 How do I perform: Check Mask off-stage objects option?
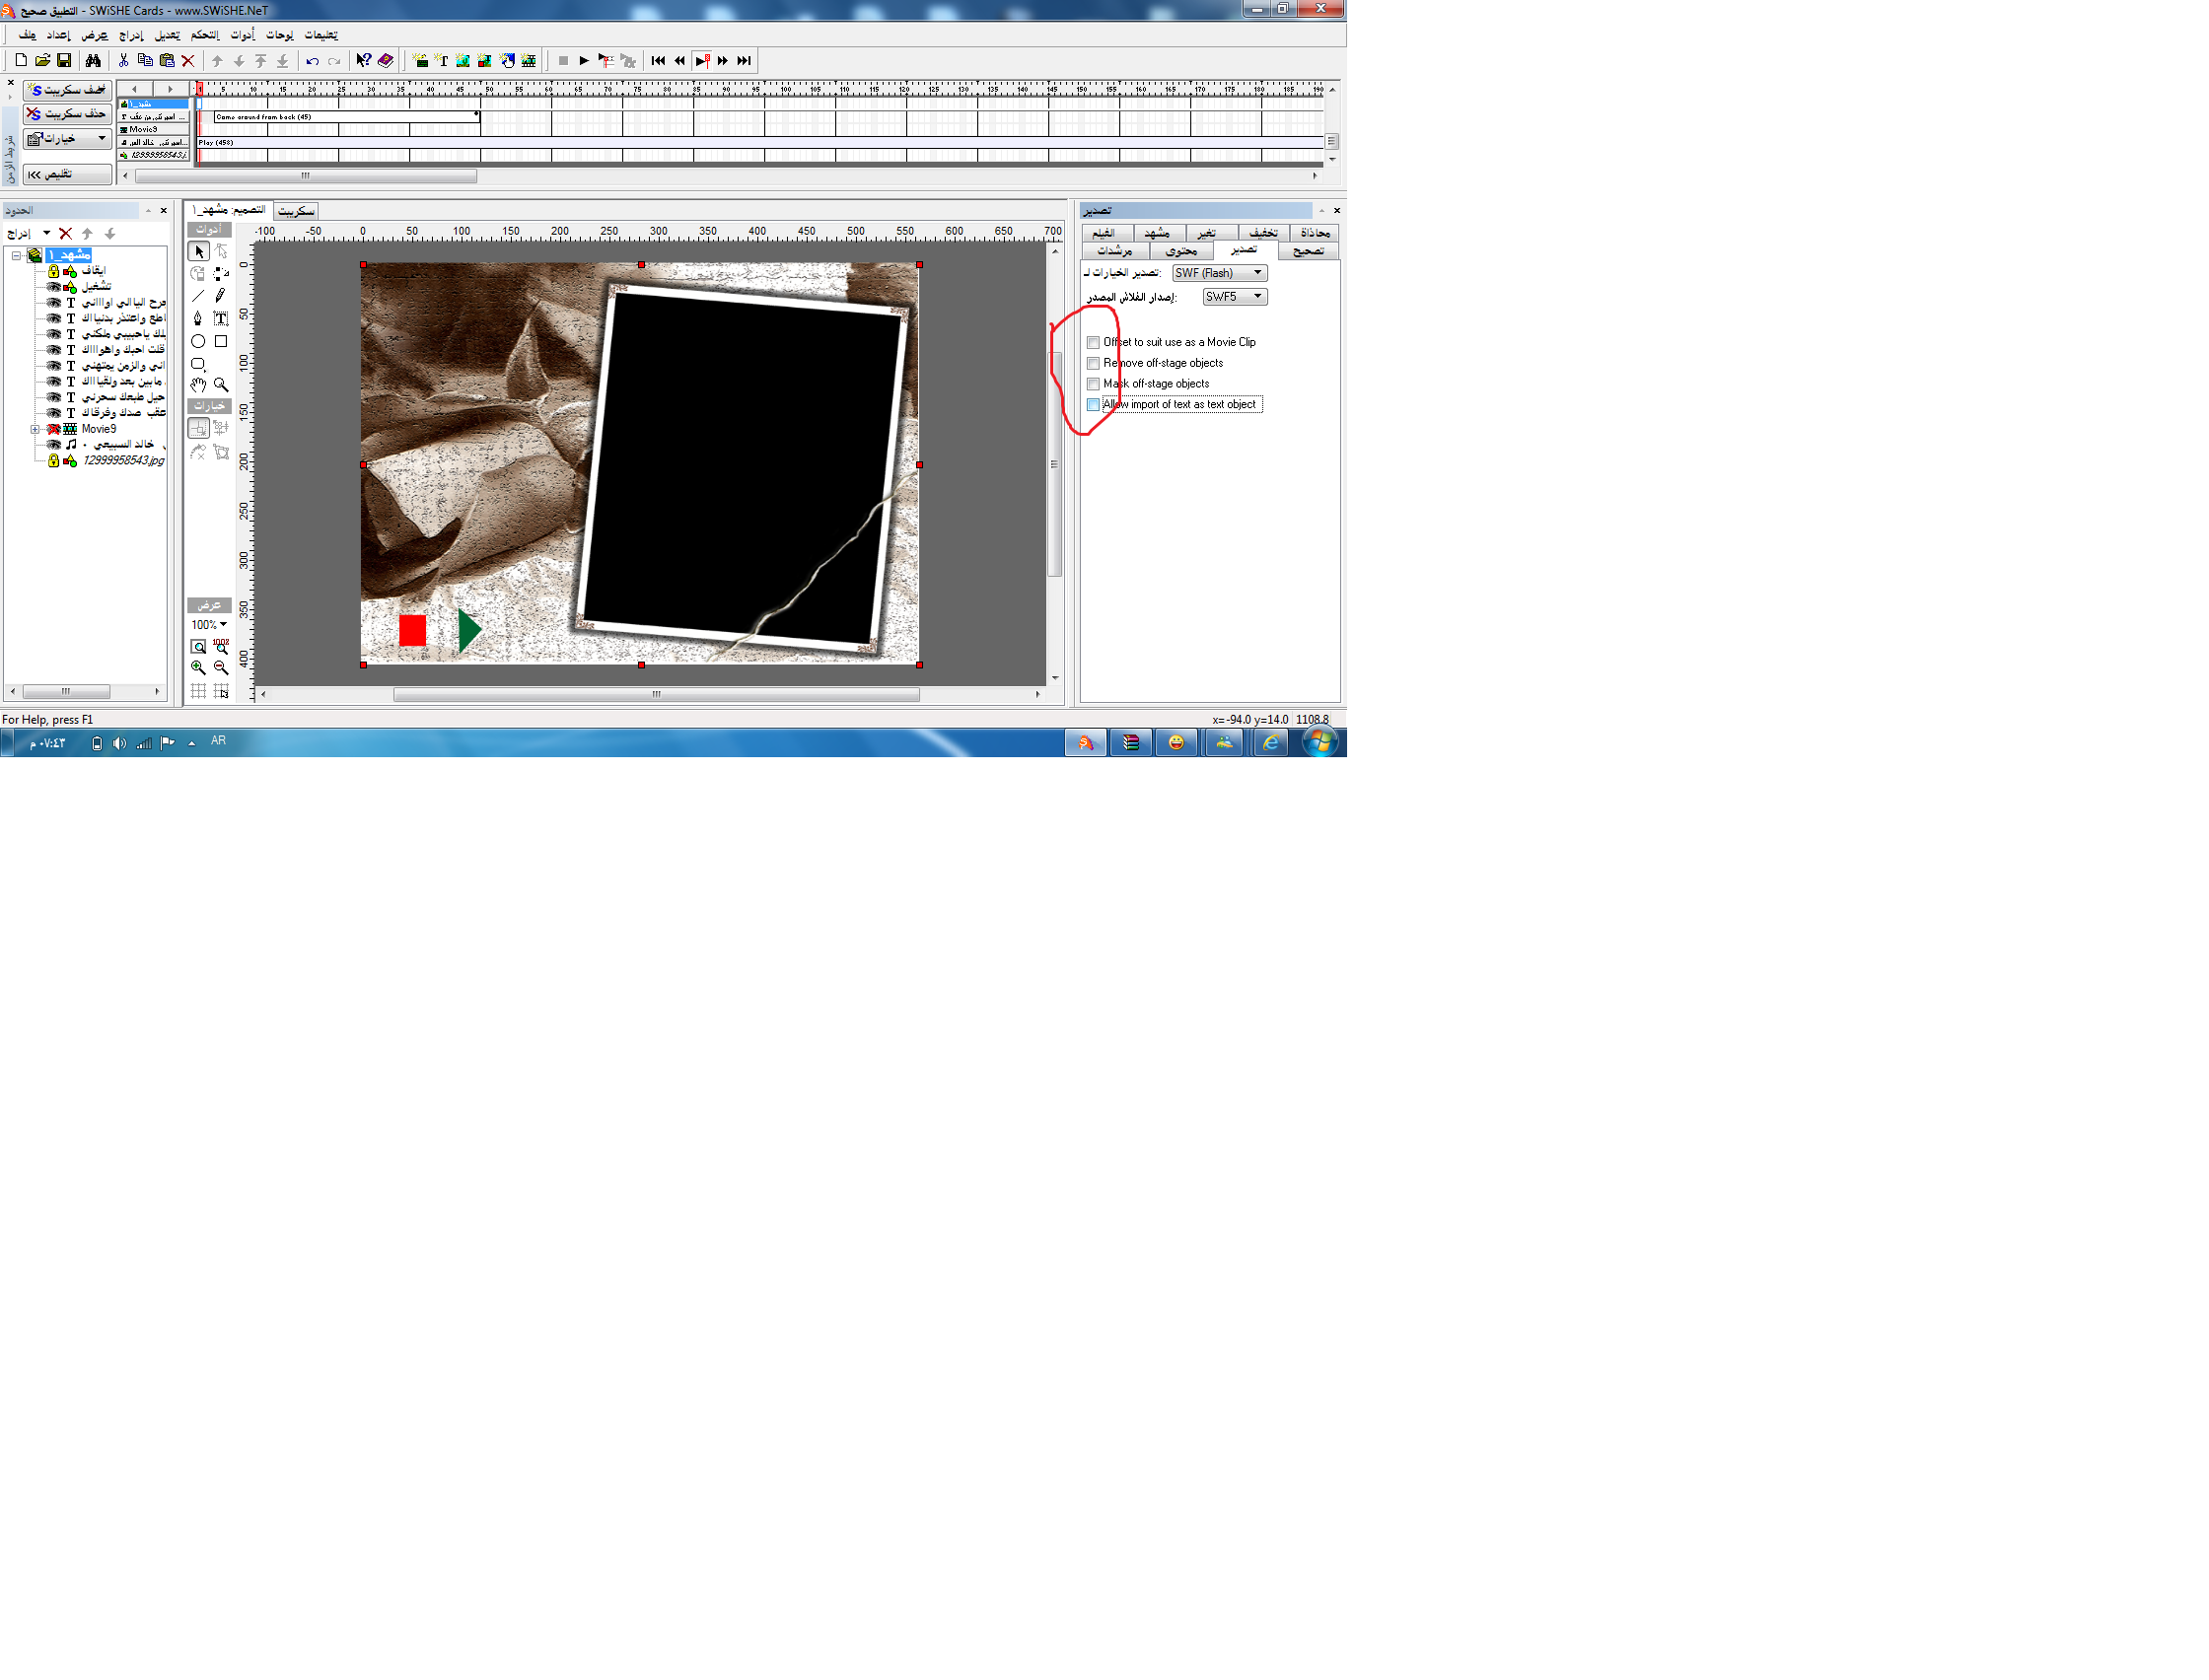[1093, 385]
